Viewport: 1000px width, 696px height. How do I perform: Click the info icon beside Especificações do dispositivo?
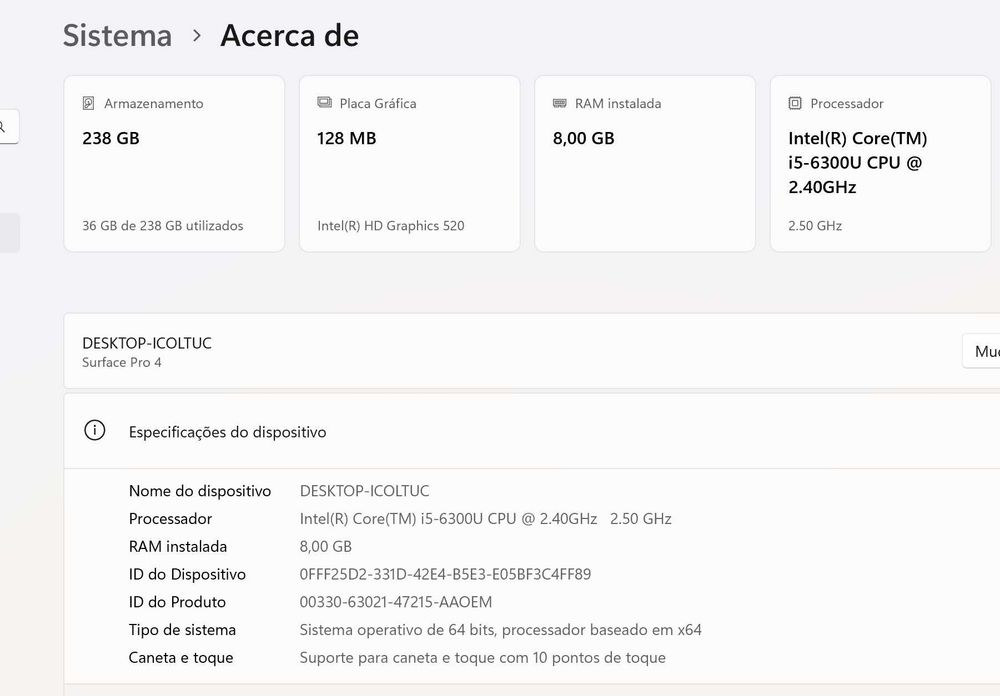(94, 430)
